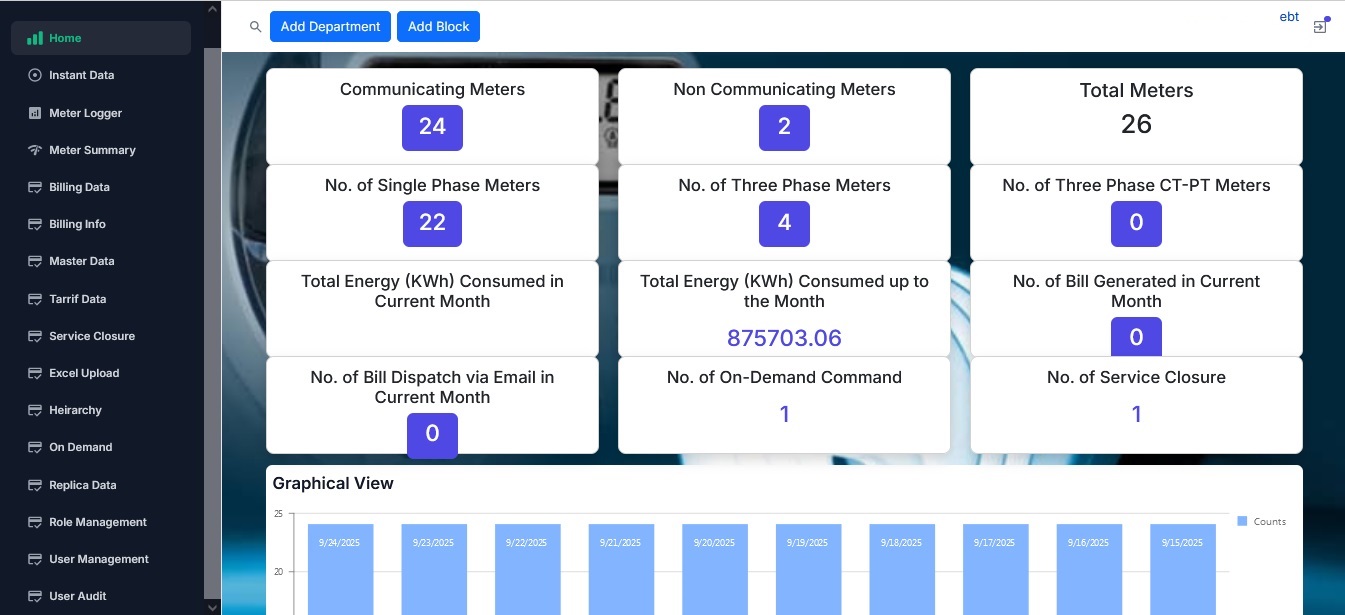
Task: Click the logout icon at top right
Action: tap(1320, 27)
